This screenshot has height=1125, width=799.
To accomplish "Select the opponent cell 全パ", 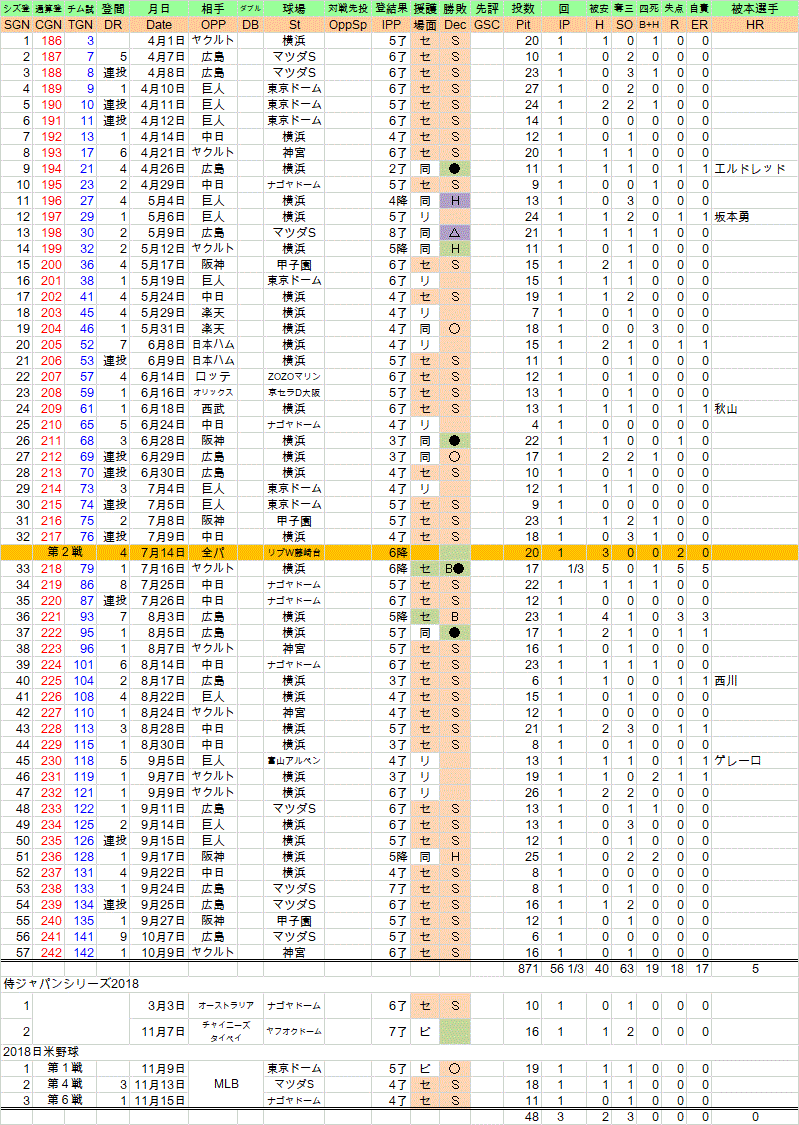I will click(213, 552).
